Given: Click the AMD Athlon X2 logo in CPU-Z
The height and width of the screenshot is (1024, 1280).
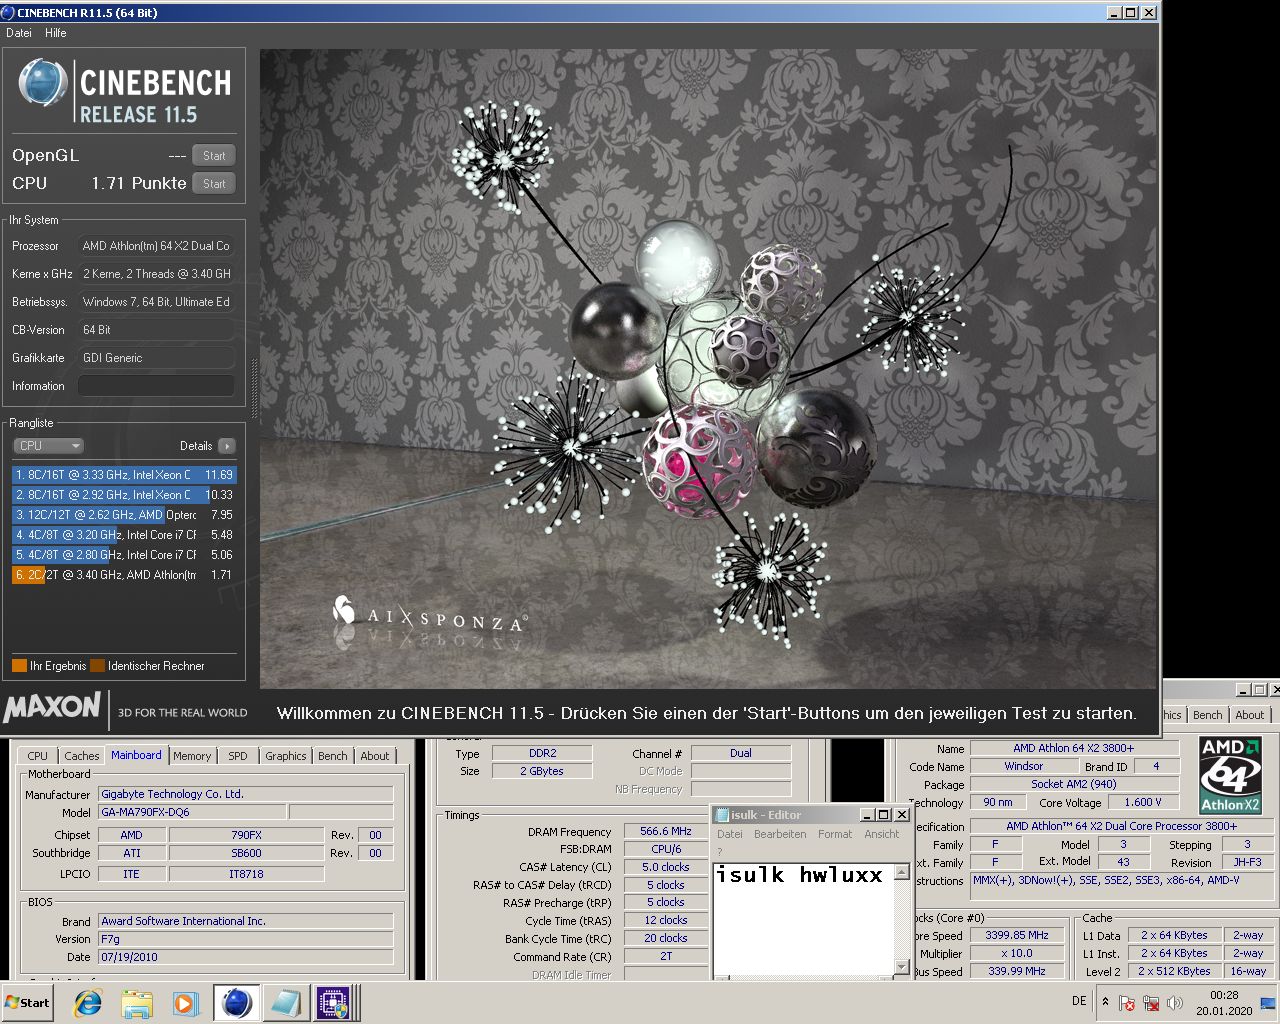Looking at the screenshot, I should (x=1230, y=775).
